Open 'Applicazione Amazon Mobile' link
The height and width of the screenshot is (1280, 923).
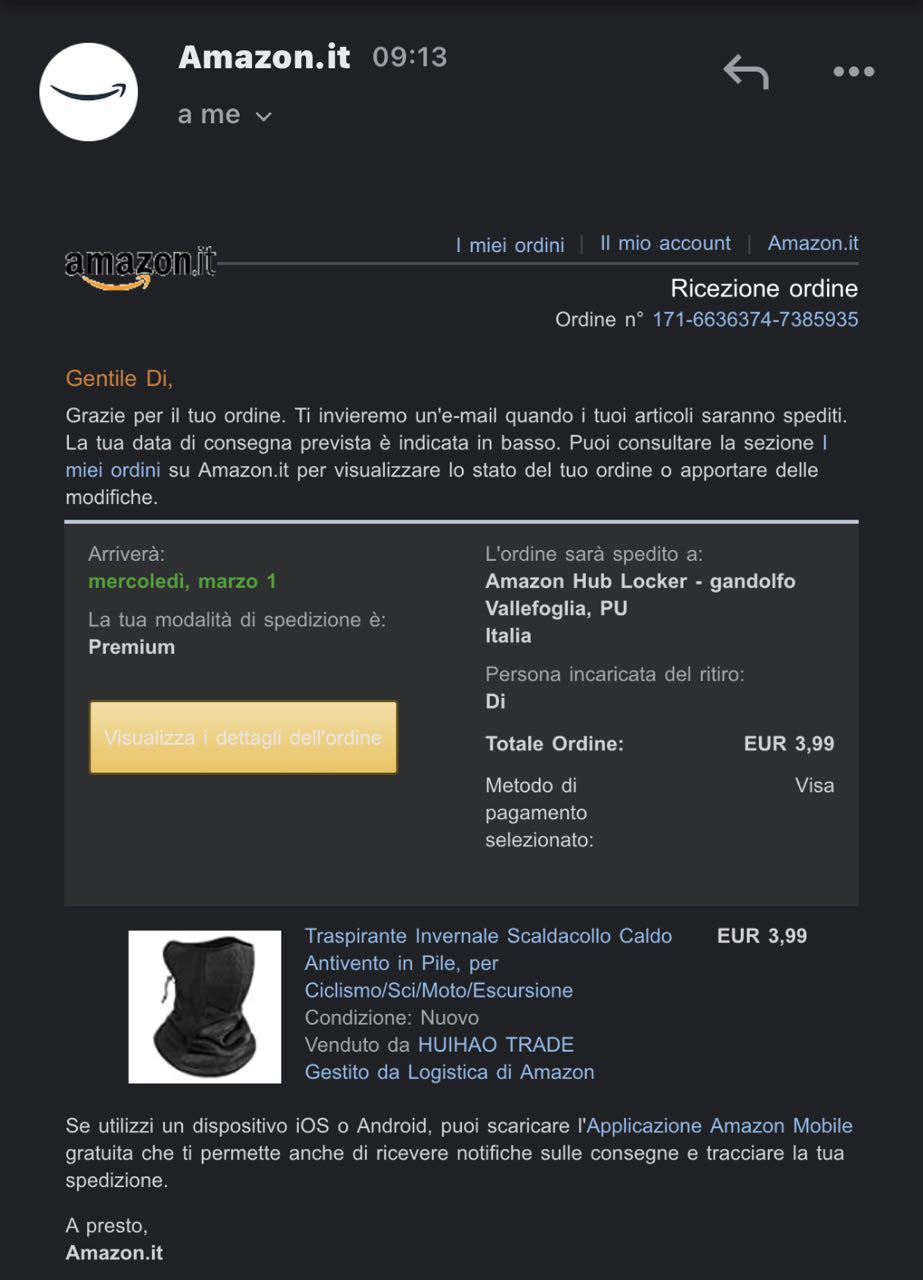click(720, 1126)
